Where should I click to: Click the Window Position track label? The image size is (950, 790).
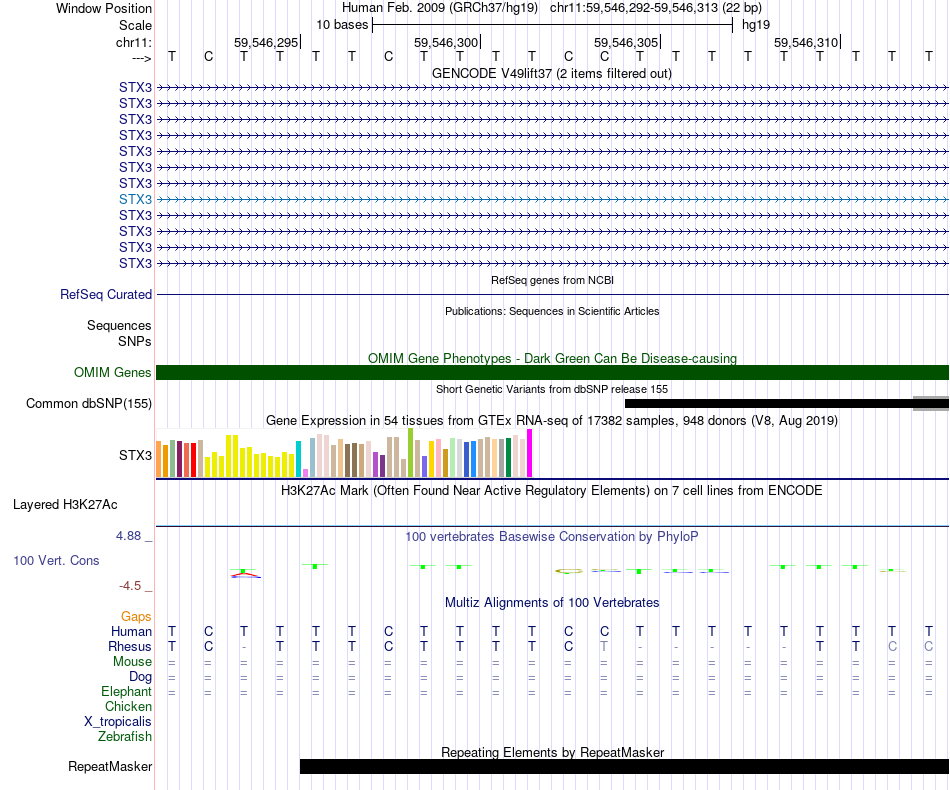click(x=104, y=8)
